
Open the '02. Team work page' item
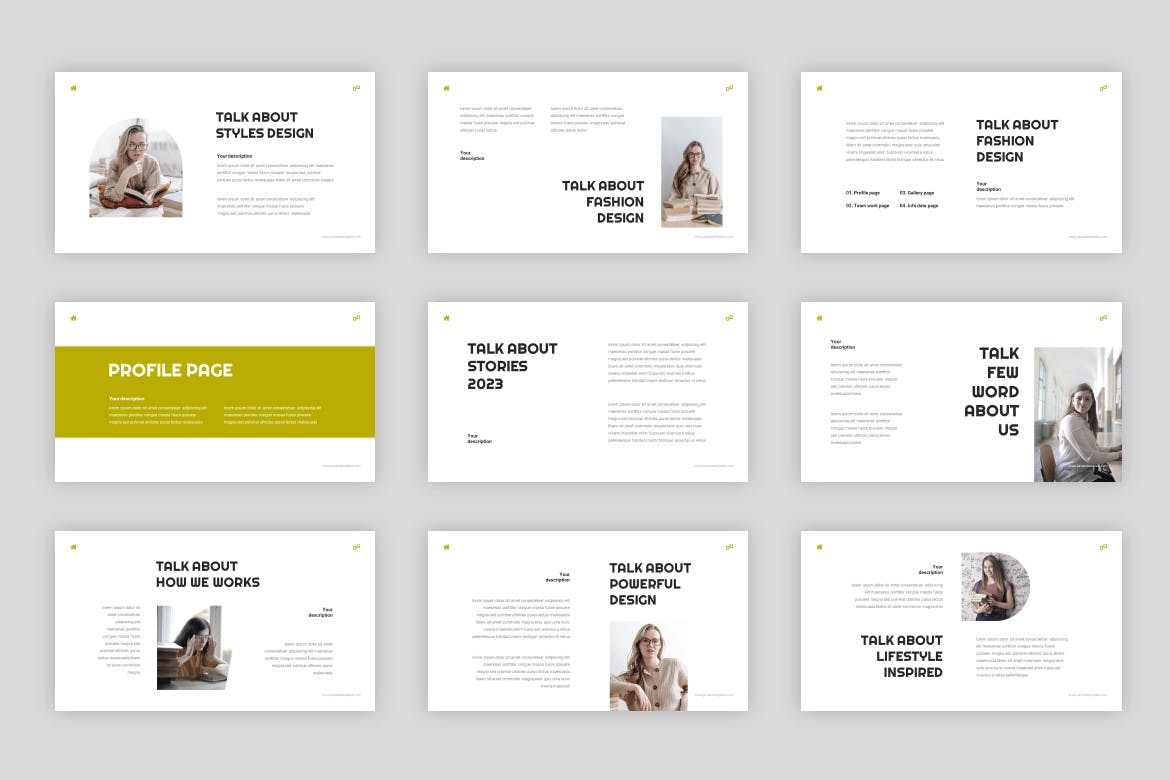(x=867, y=205)
